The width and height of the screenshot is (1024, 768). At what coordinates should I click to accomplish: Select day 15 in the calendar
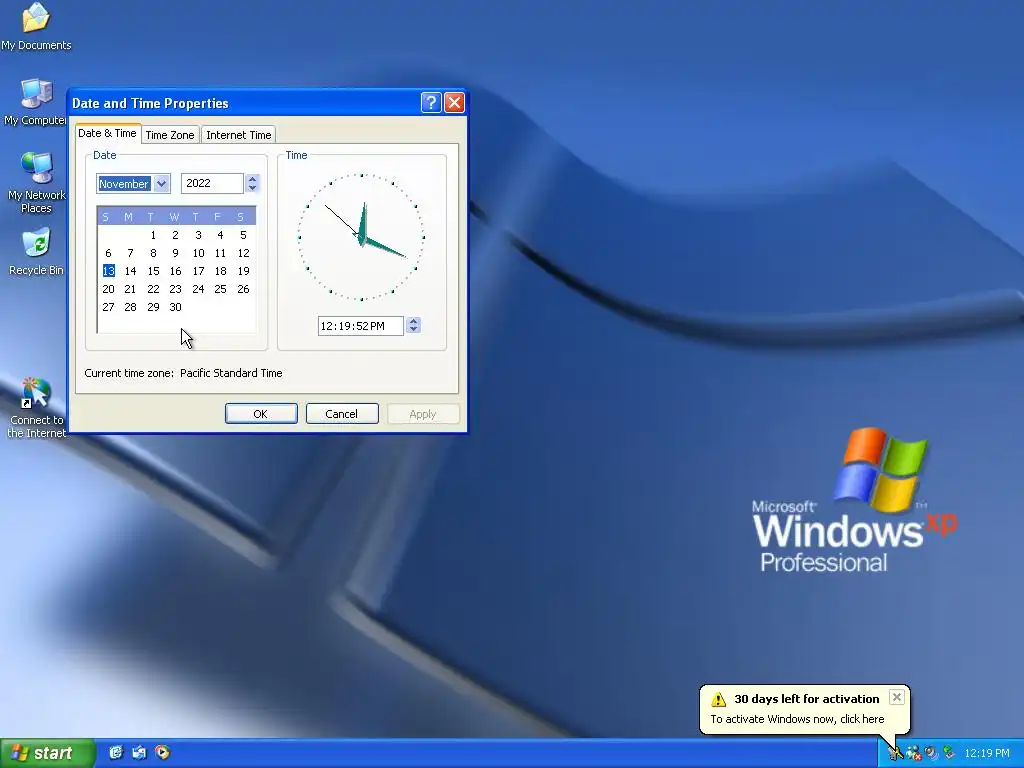point(153,271)
